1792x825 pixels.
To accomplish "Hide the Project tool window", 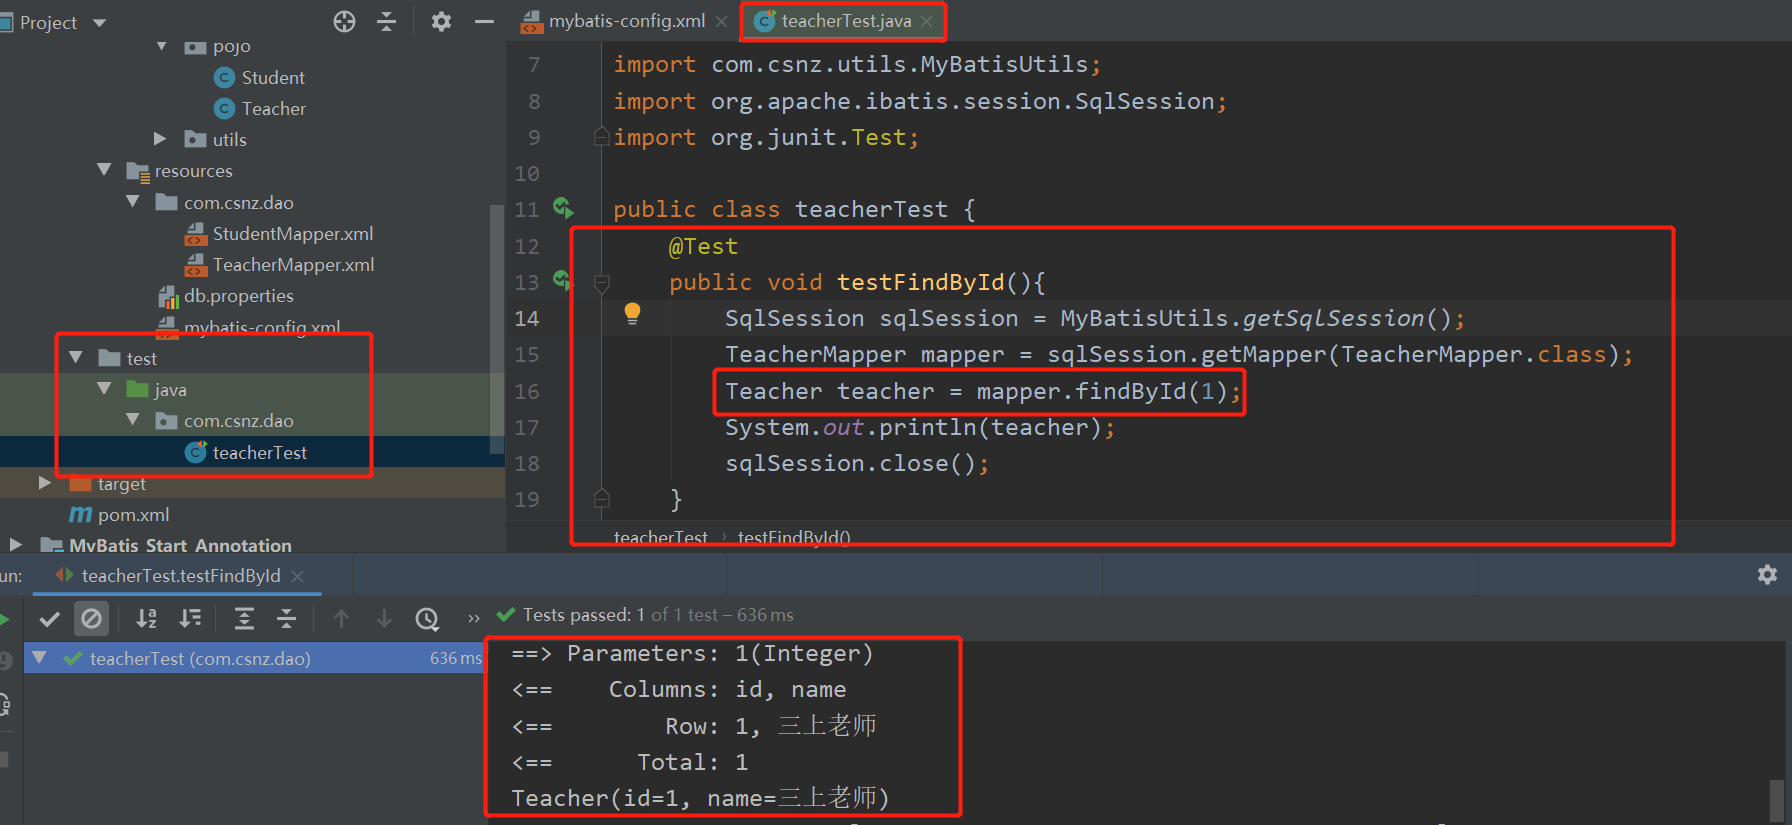I will [x=484, y=22].
